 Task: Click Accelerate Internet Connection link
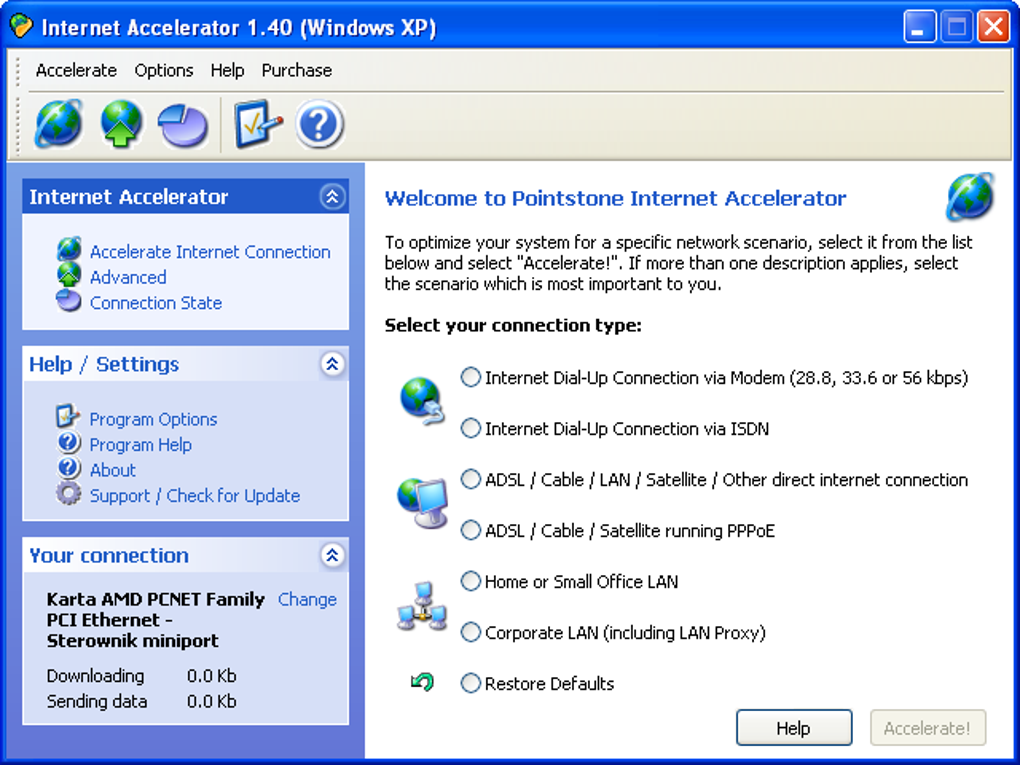coord(210,252)
